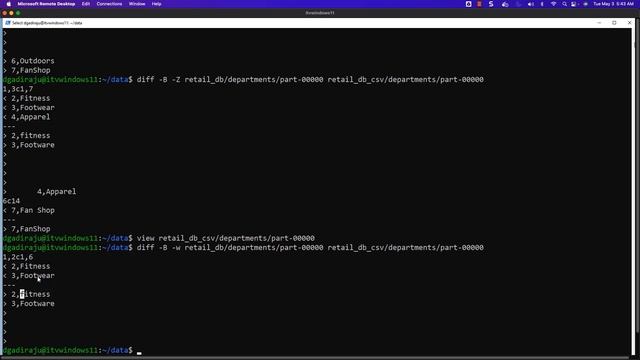The image size is (640, 360).
Task: Click the '6c14' diff header
Action: coord(11,201)
